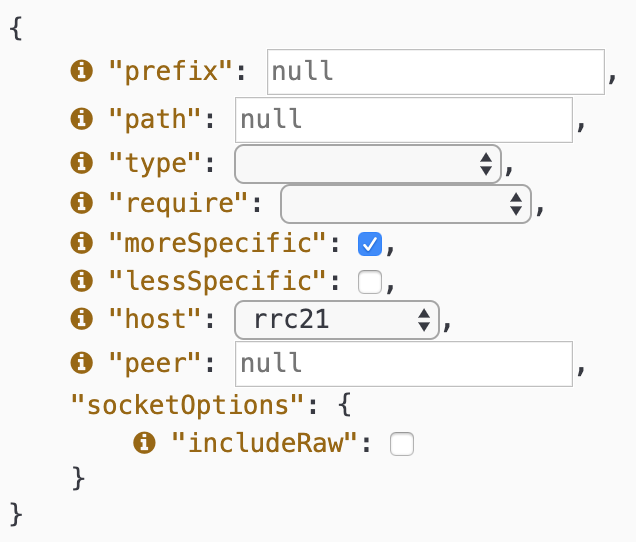Show info for "lessSpecific" field
This screenshot has width=636, height=542.
coord(82,281)
